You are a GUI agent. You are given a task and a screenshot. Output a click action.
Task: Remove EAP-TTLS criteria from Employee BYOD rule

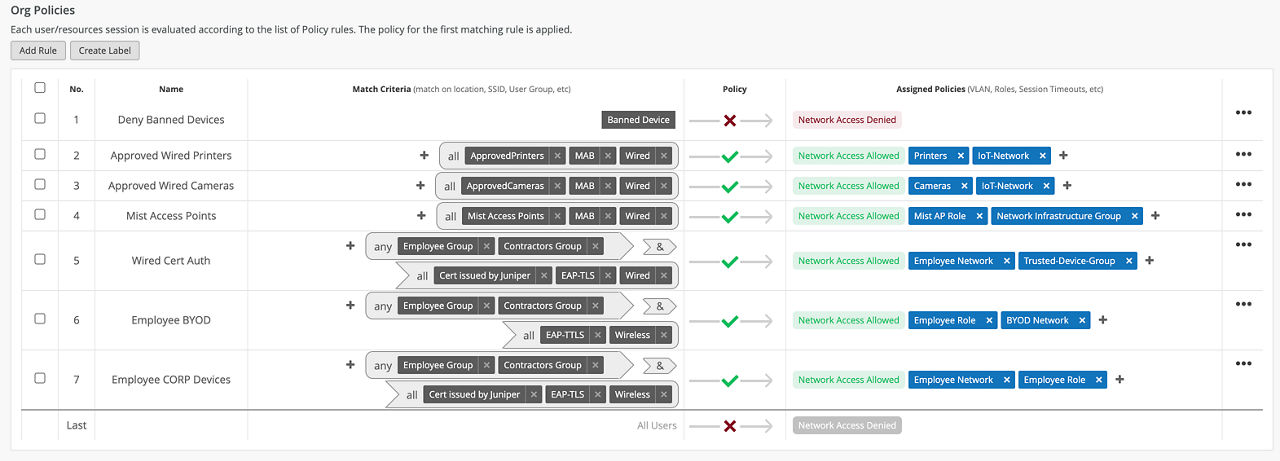(597, 336)
